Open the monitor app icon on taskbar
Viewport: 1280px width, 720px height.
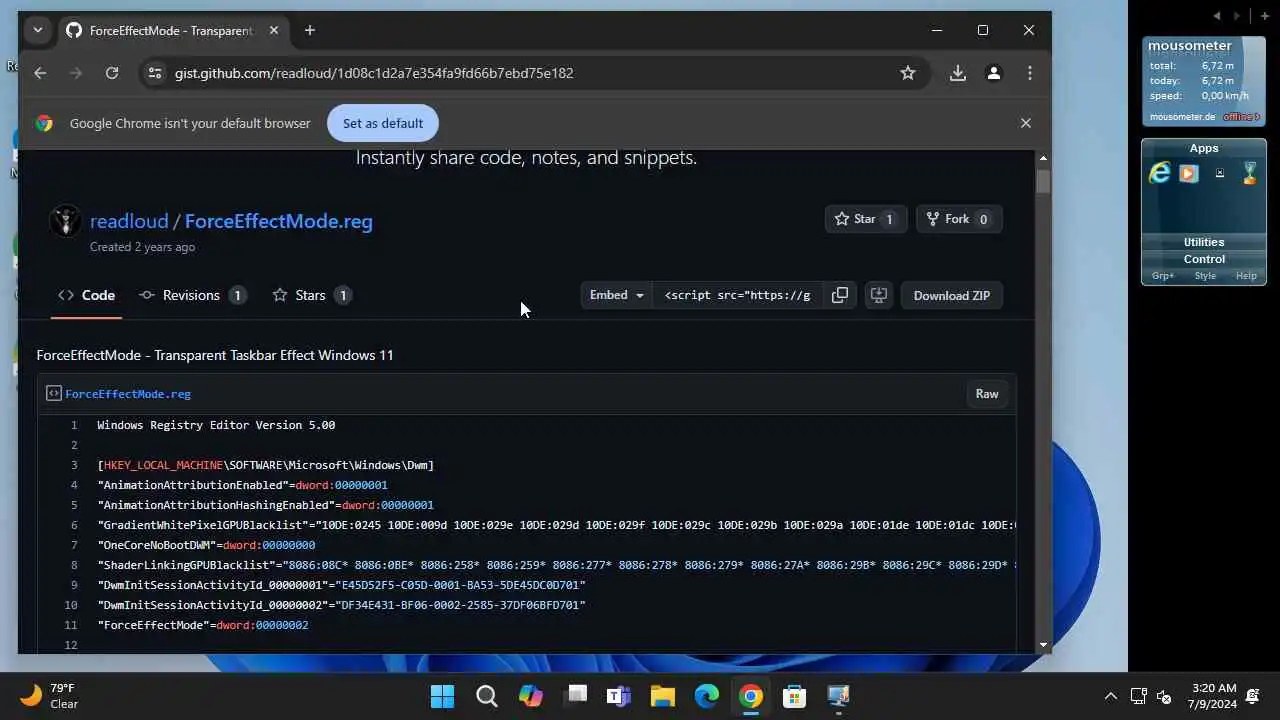click(838, 696)
